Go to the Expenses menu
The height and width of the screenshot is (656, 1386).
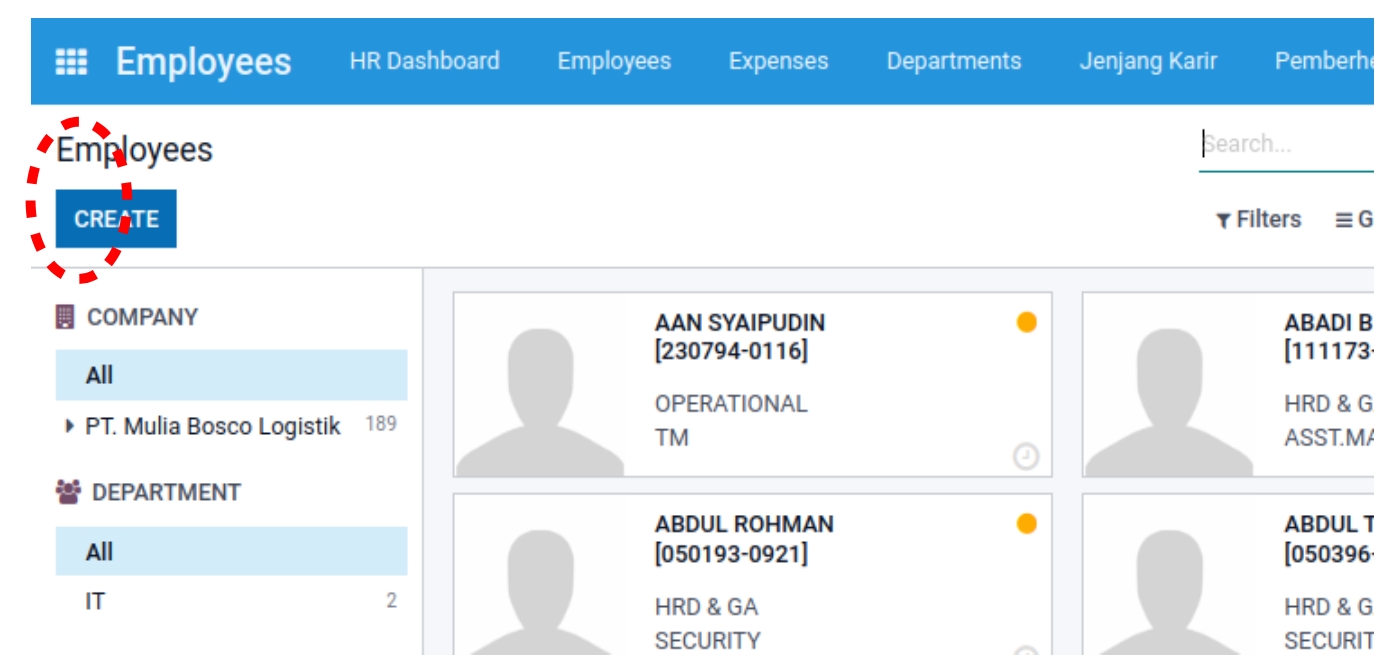778,61
